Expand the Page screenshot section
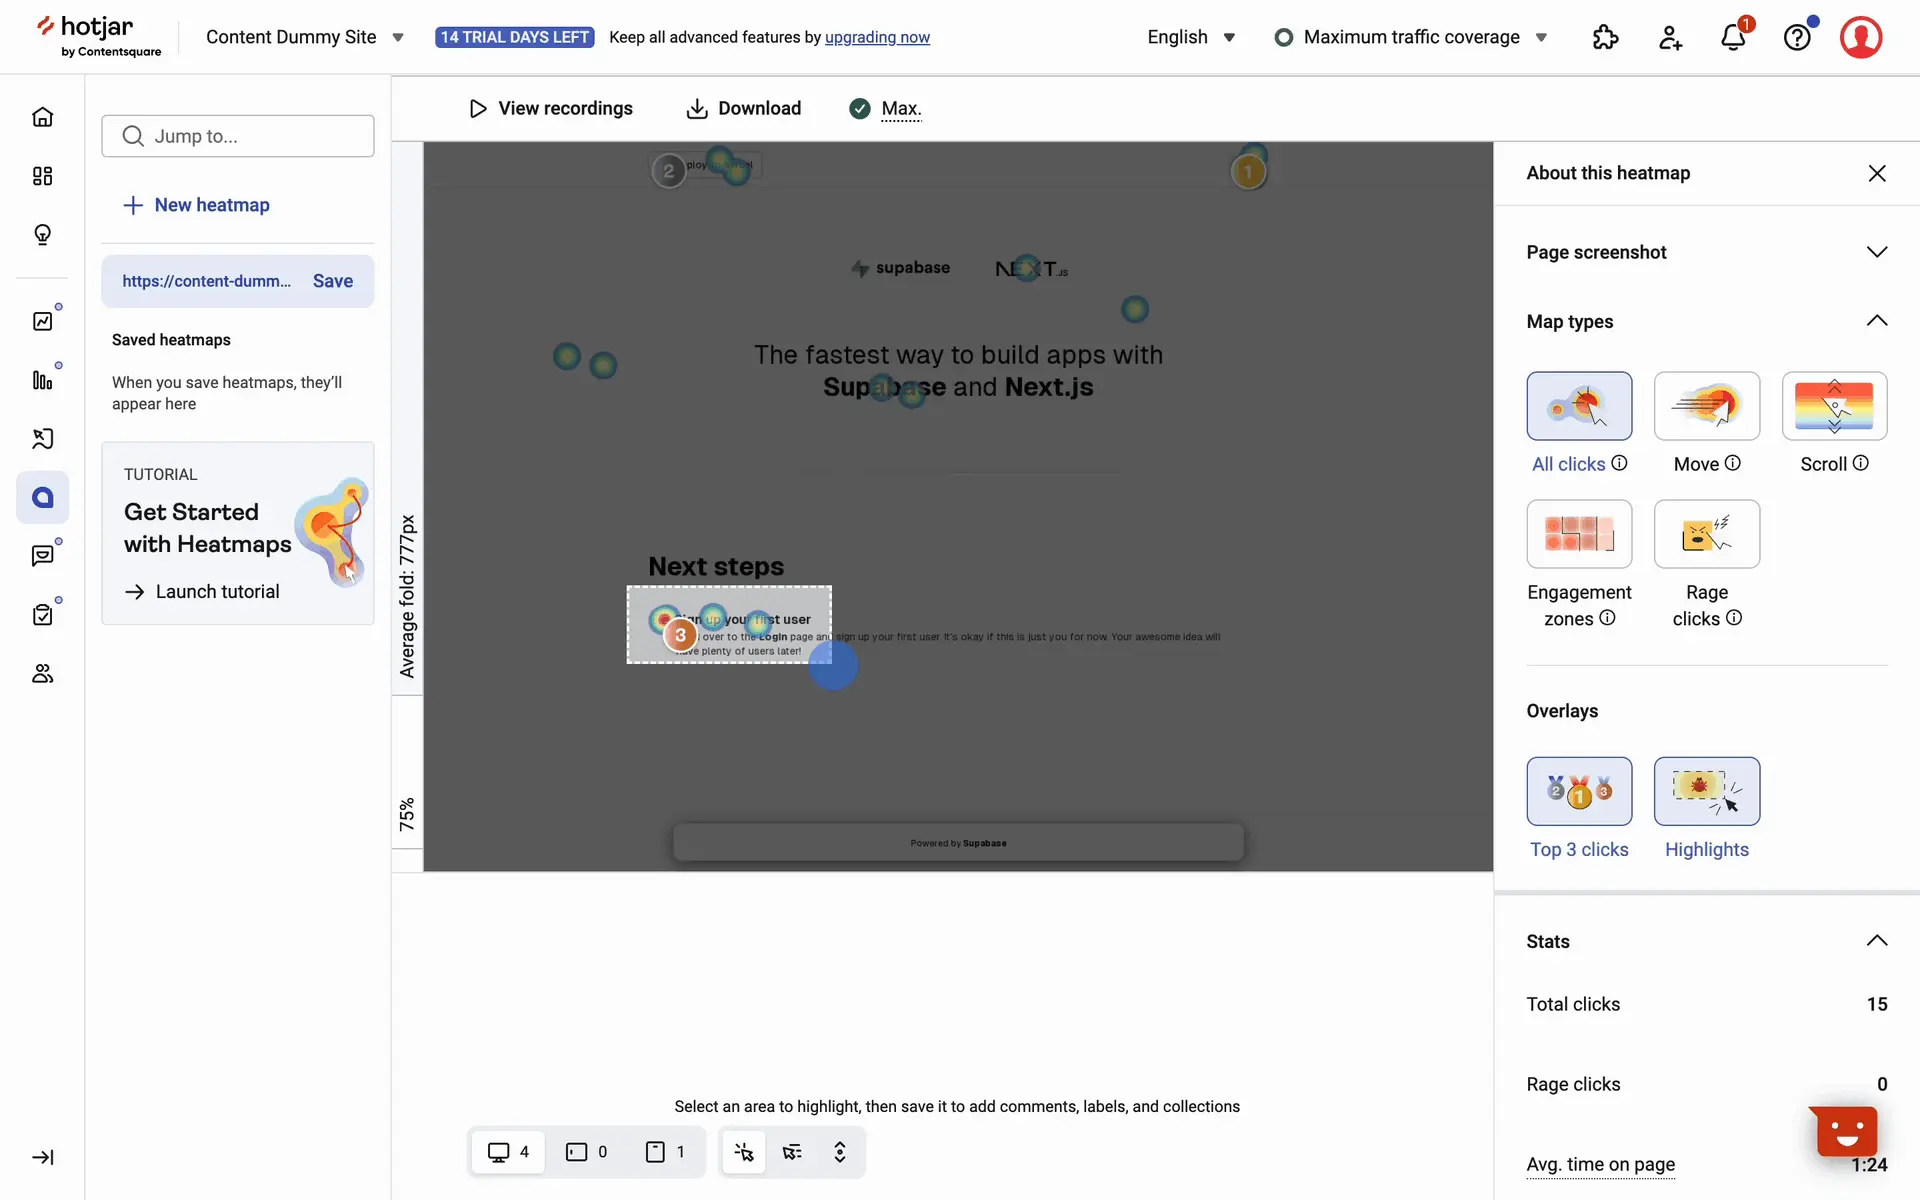The width and height of the screenshot is (1920, 1200). pyautogui.click(x=1876, y=252)
